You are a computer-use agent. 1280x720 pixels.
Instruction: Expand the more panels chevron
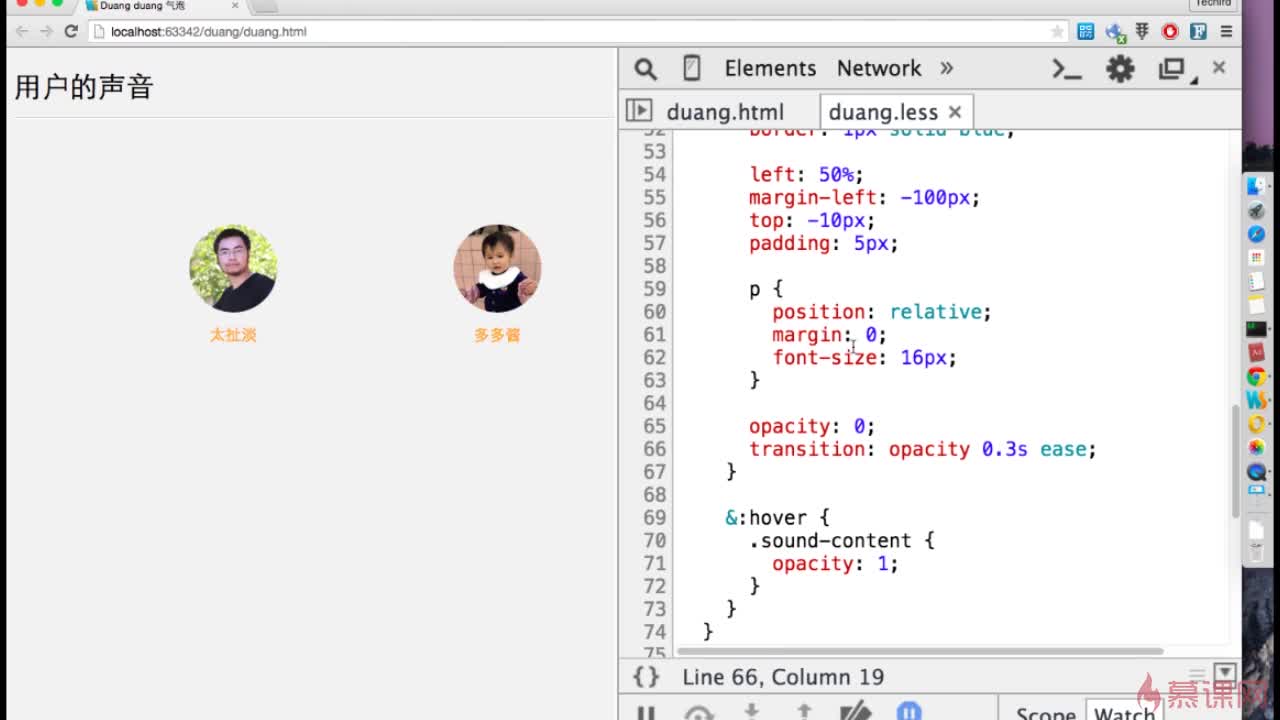pos(946,68)
